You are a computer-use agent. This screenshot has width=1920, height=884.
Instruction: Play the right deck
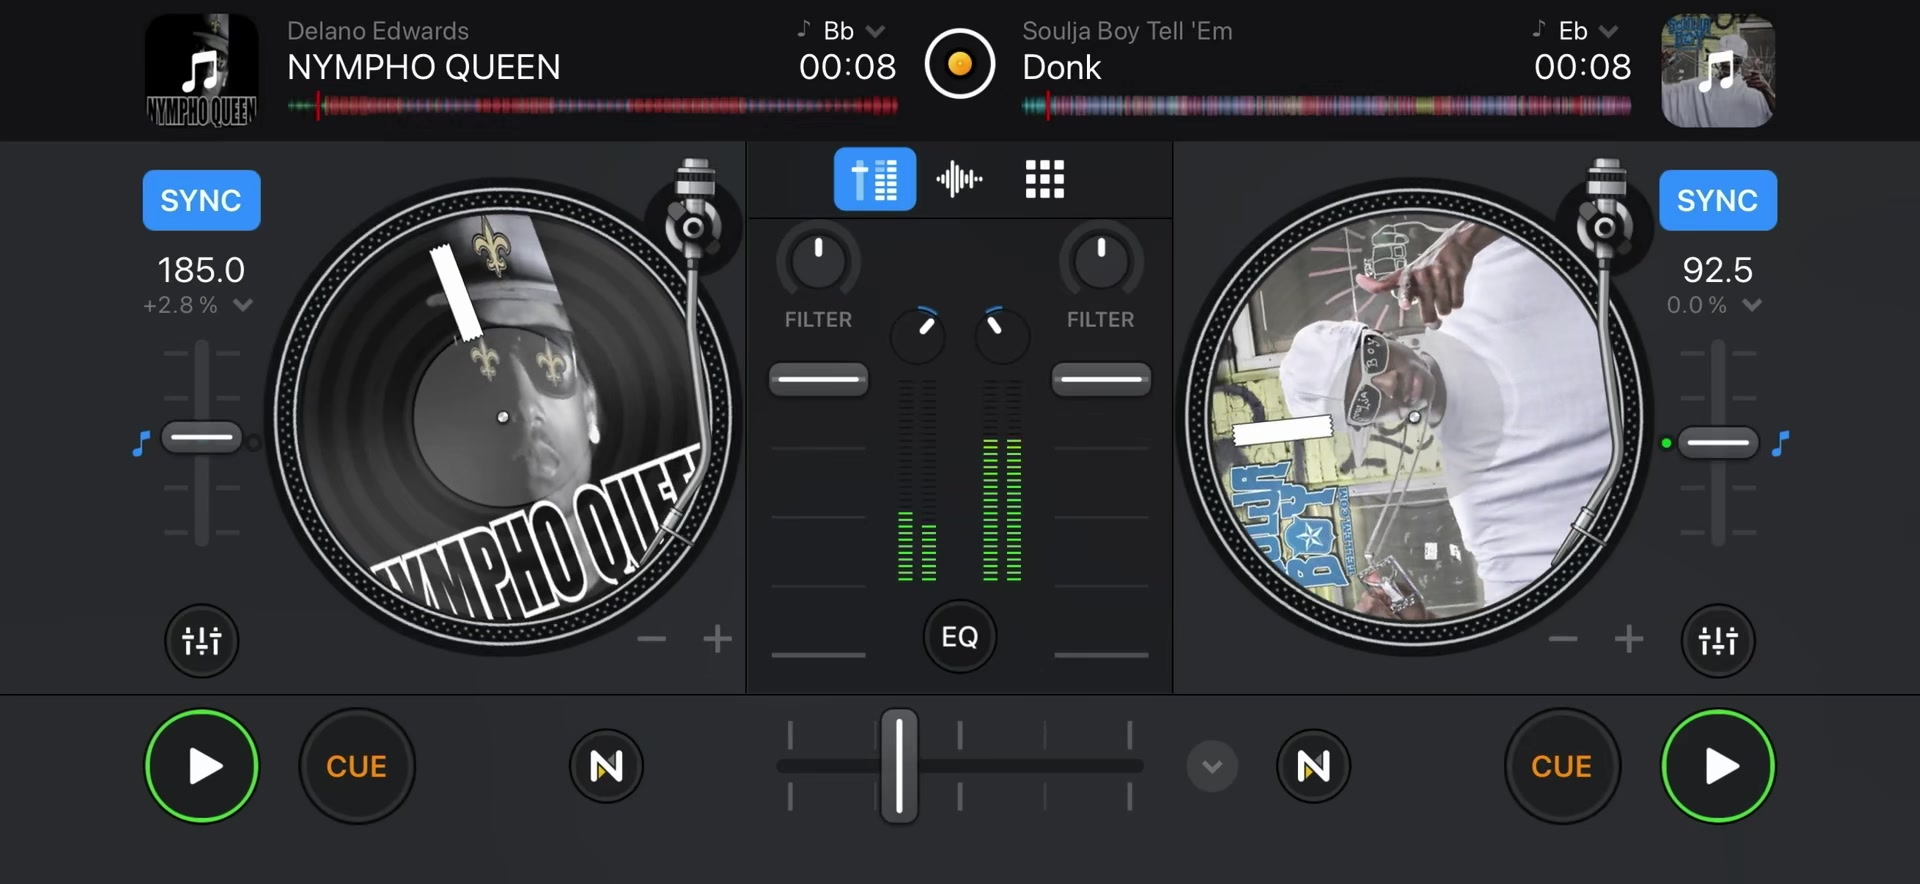click(x=1718, y=766)
